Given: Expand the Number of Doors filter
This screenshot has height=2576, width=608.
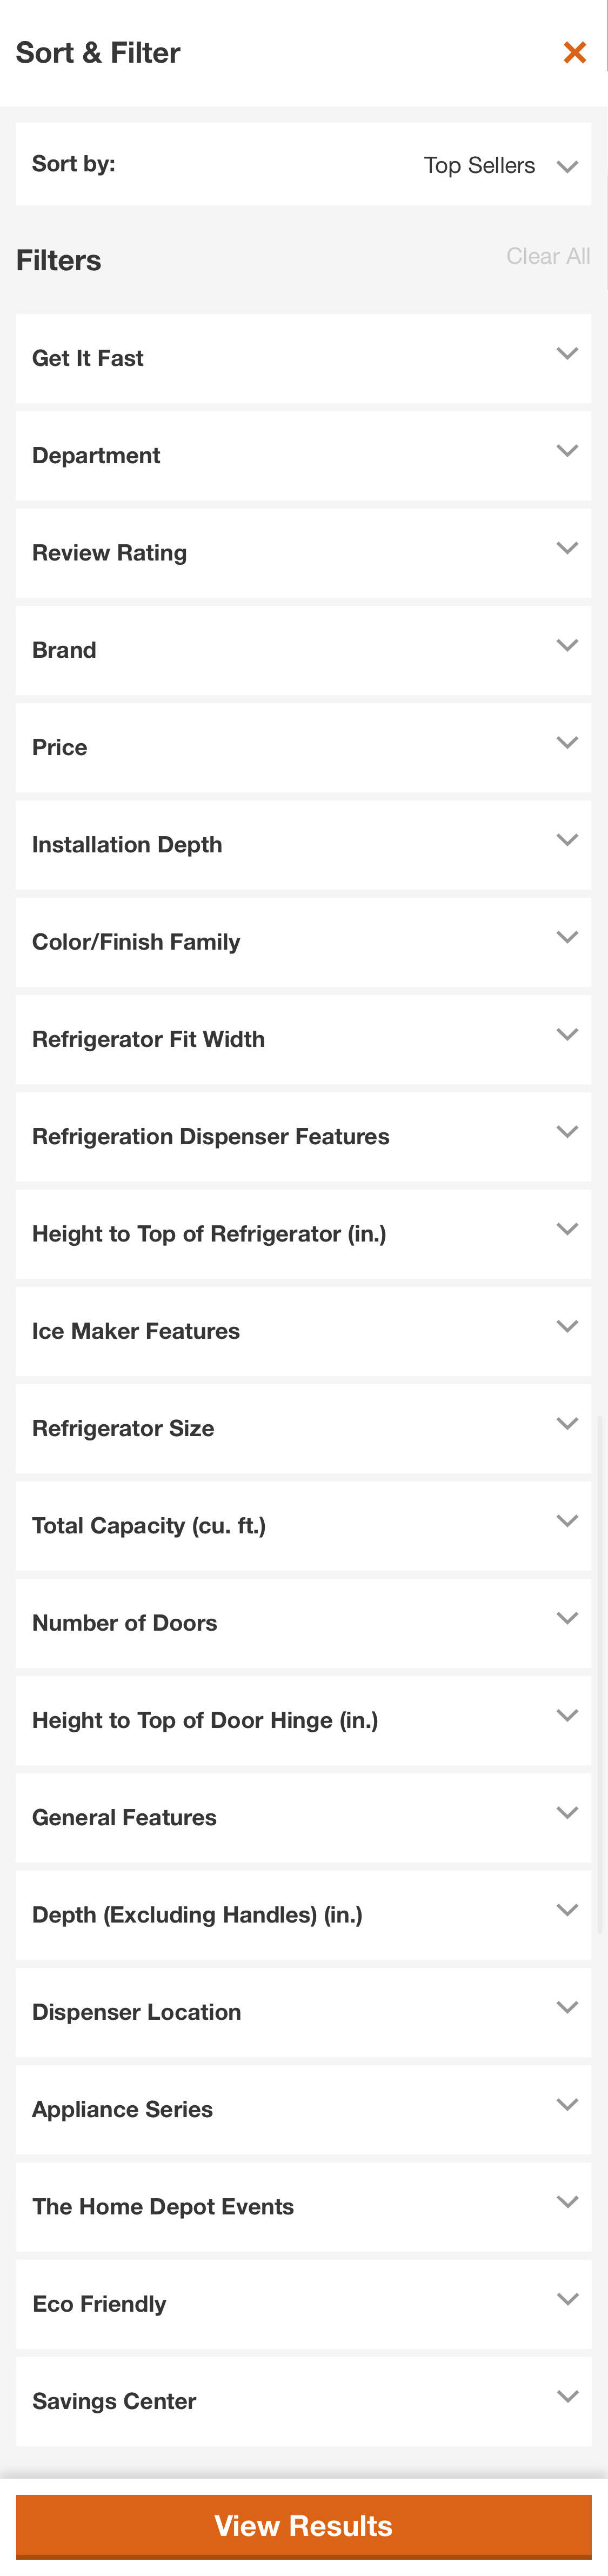Looking at the screenshot, I should pos(304,1622).
